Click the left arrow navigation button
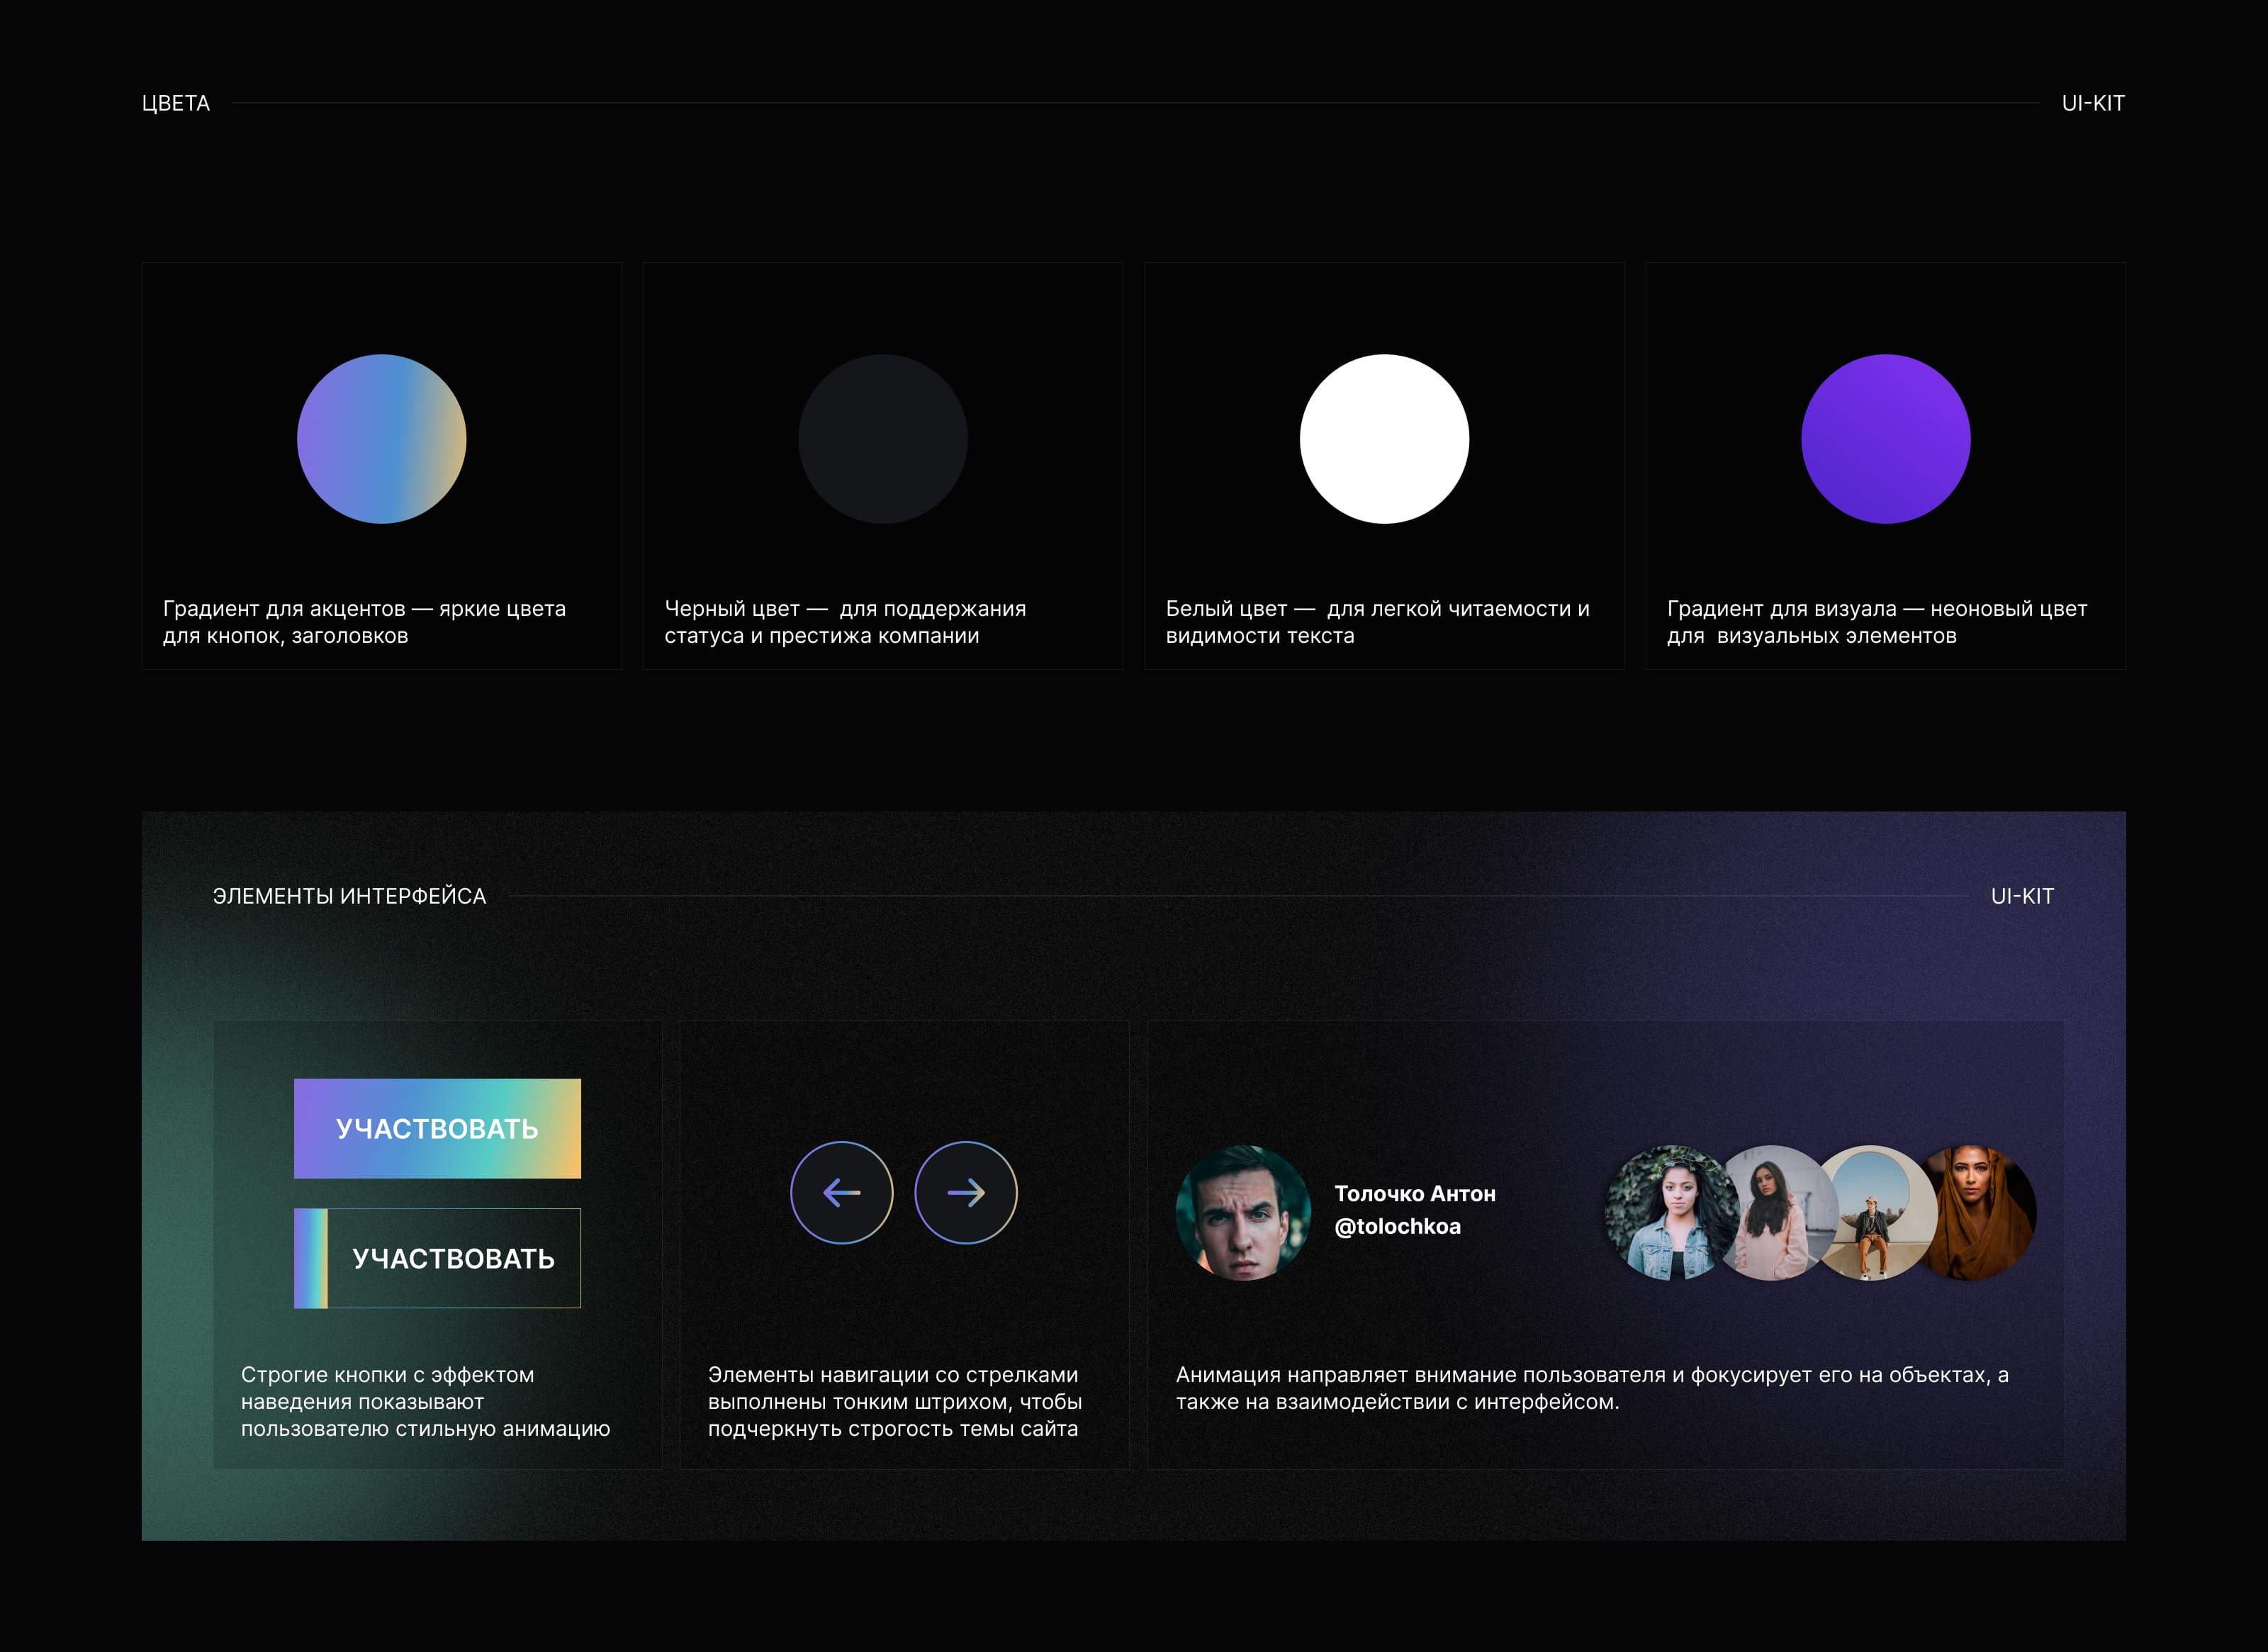 coord(841,1192)
